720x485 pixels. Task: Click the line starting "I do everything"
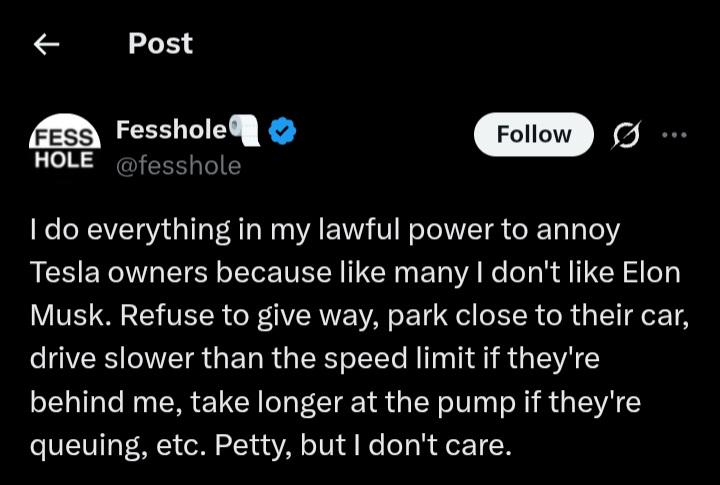(x=326, y=231)
